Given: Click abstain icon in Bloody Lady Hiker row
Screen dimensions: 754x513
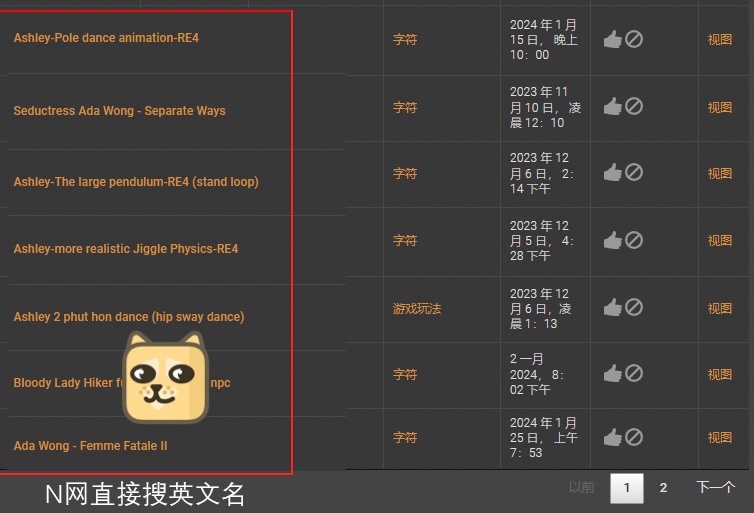Looking at the screenshot, I should tap(634, 373).
